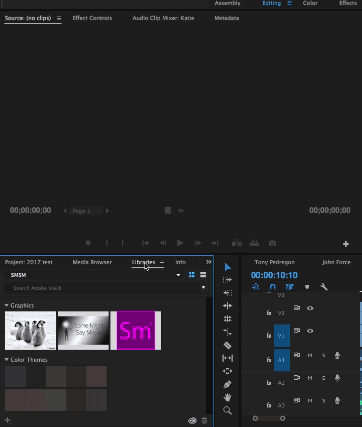Mute audio track A2
This screenshot has height=427, width=362.
tap(310, 378)
